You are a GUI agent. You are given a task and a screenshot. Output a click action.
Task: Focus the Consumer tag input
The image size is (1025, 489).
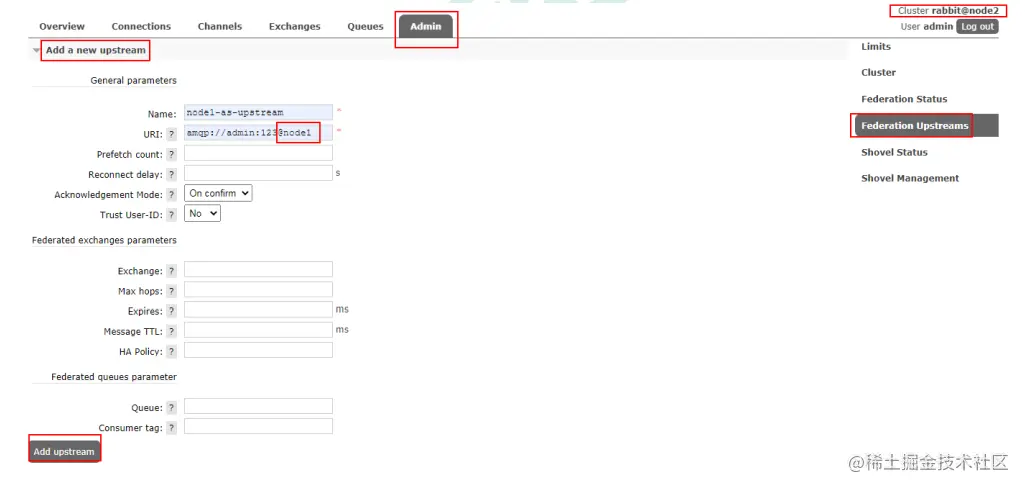258,427
